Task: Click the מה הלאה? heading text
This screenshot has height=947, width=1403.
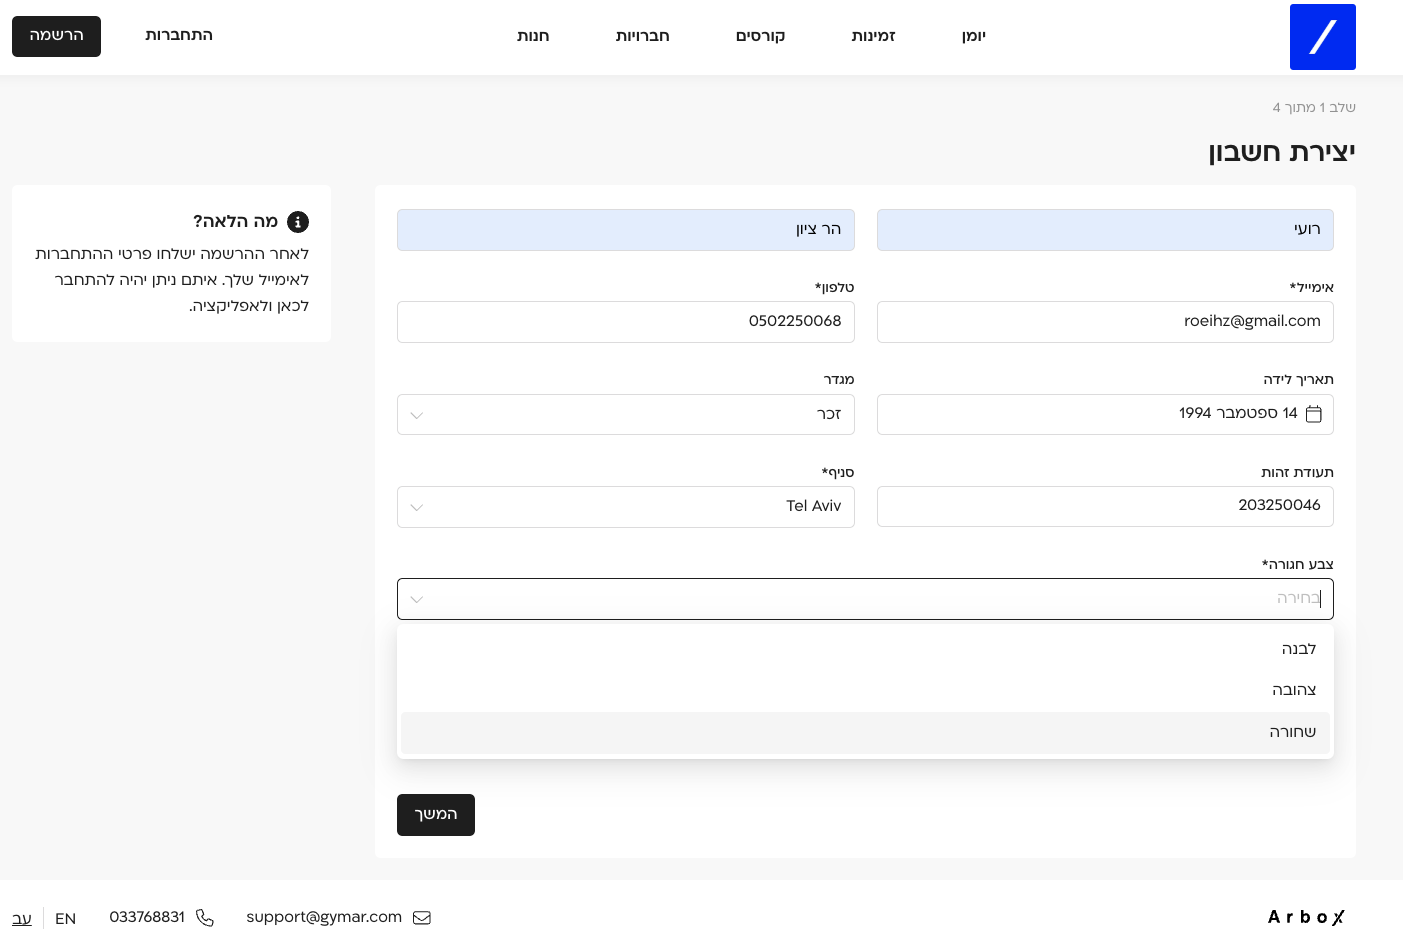Action: coord(235,221)
